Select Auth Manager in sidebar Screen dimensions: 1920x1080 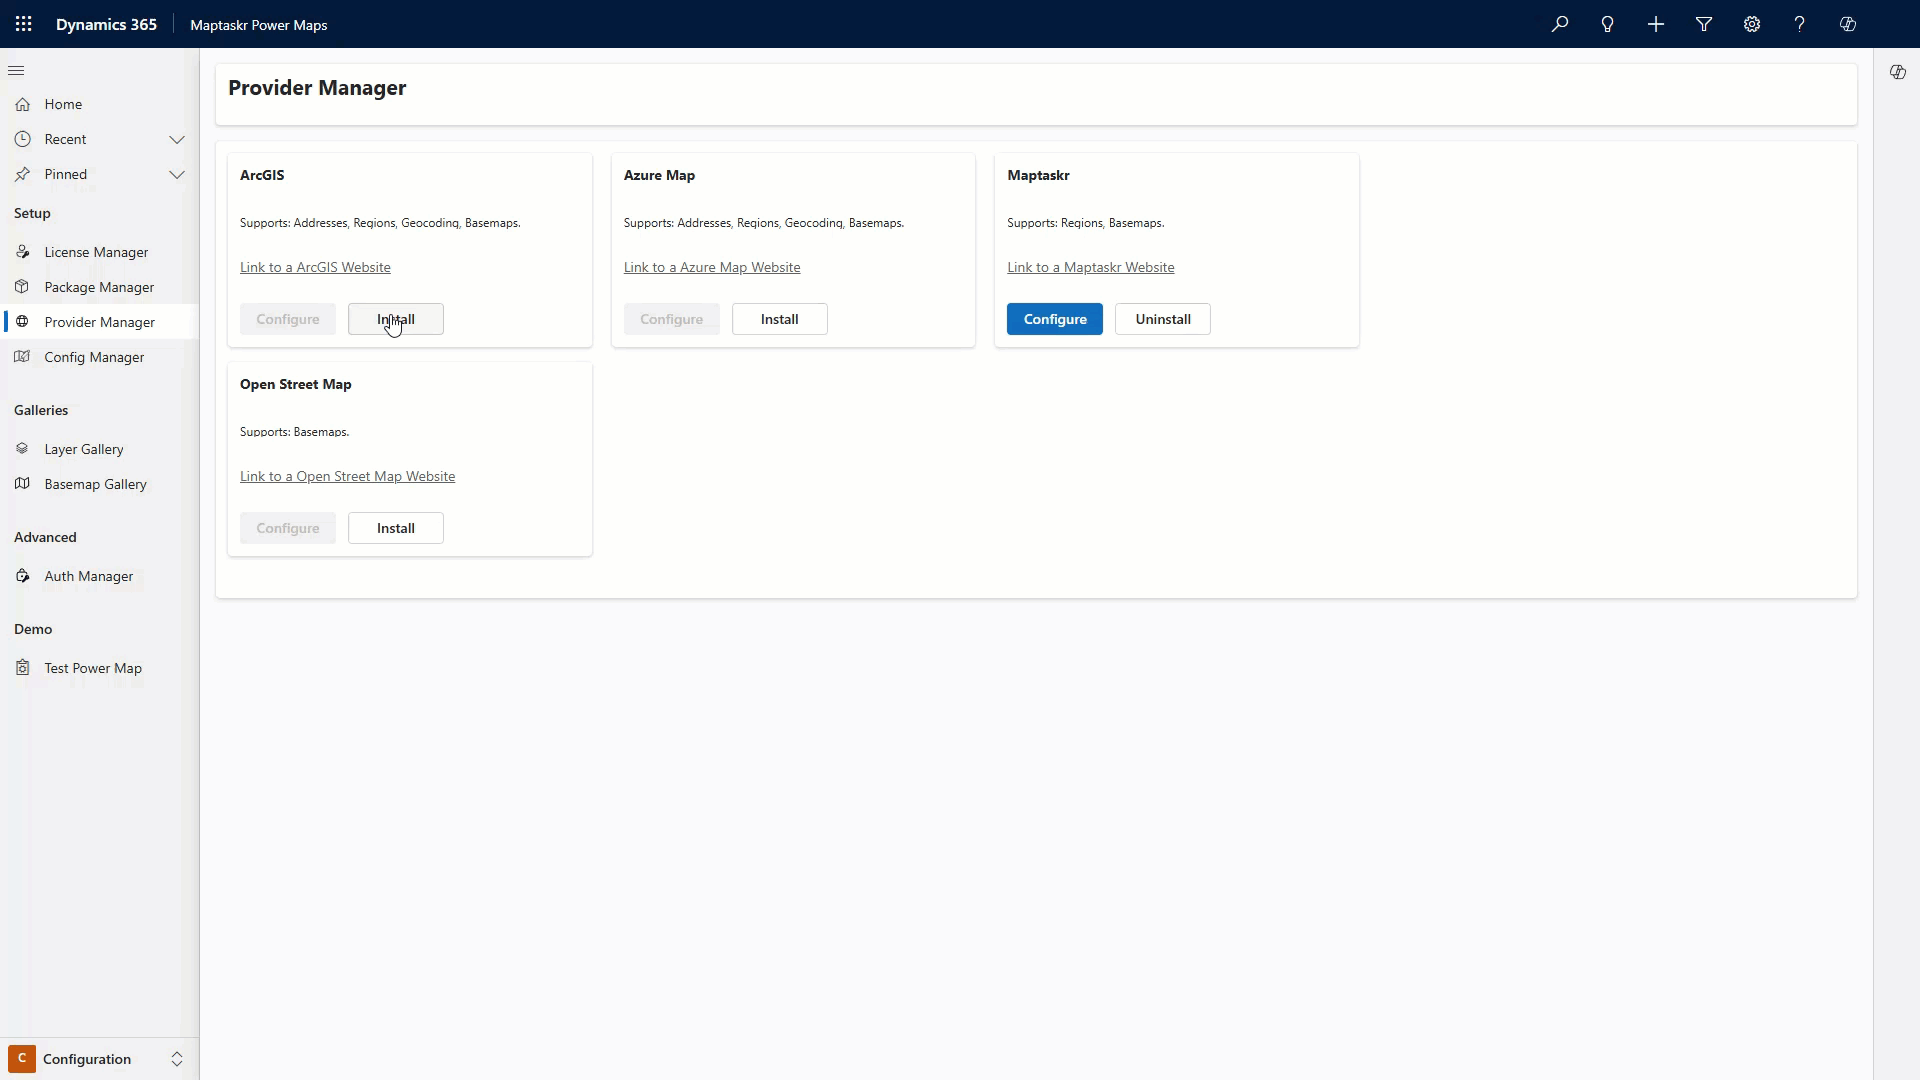[88, 576]
